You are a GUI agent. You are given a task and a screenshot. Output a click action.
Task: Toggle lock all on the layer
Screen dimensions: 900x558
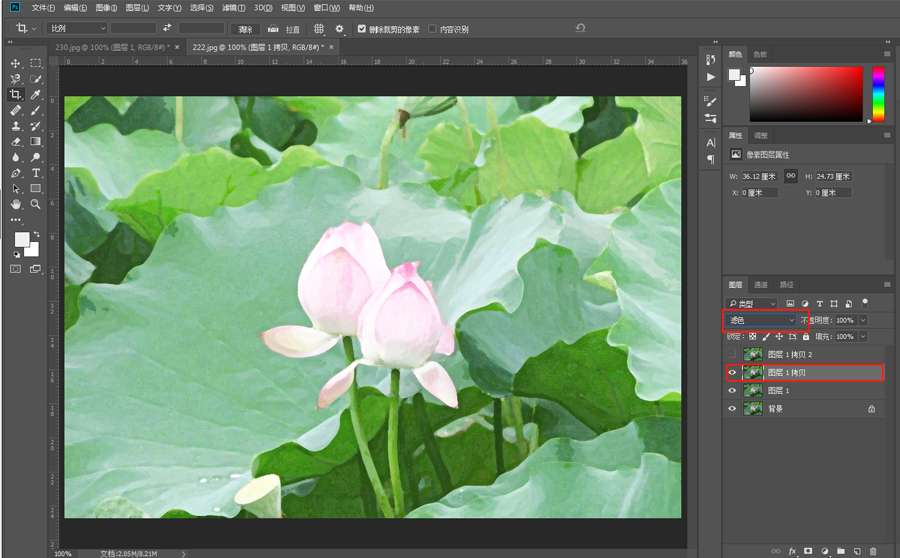[x=806, y=336]
